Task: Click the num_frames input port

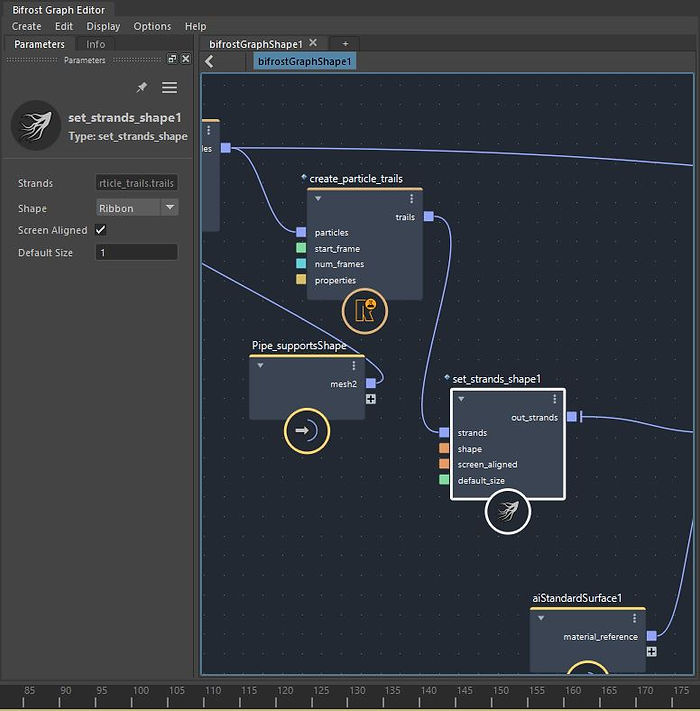Action: tap(301, 263)
